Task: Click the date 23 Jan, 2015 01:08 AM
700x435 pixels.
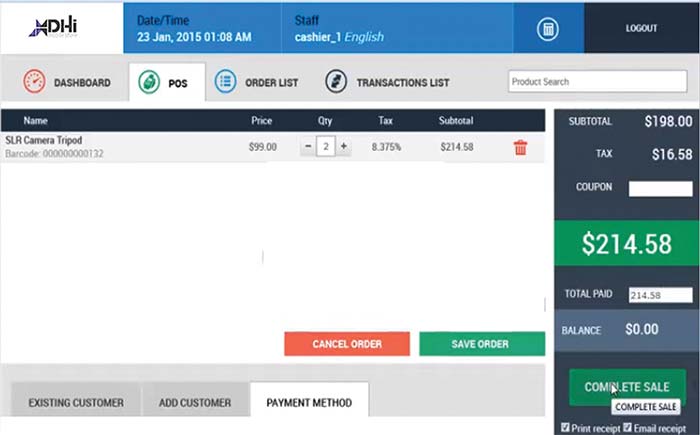Action: coord(194,37)
